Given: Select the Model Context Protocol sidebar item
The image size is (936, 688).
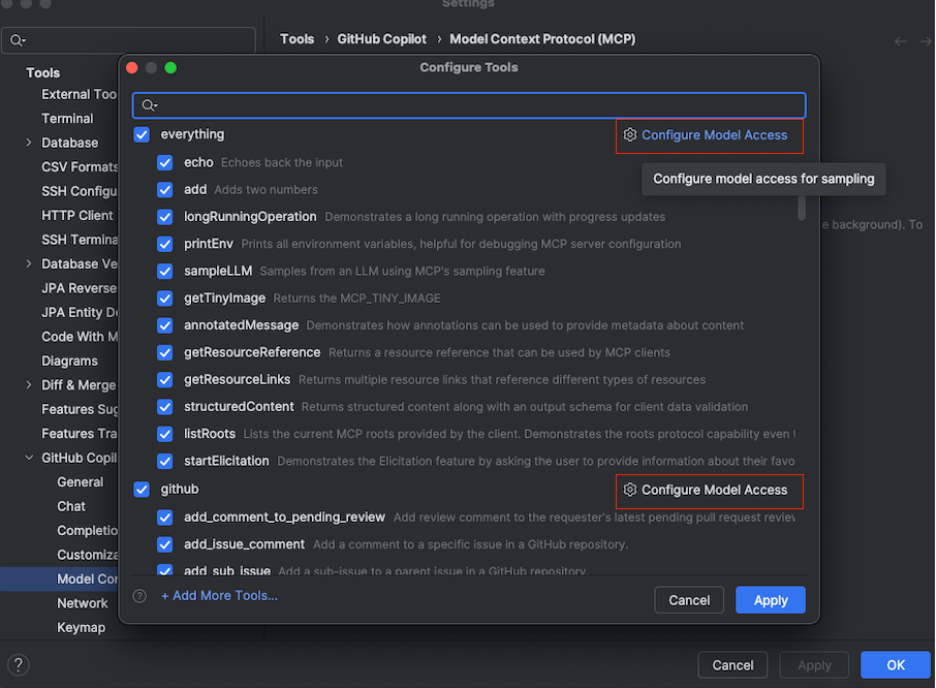Looking at the screenshot, I should pos(60,579).
